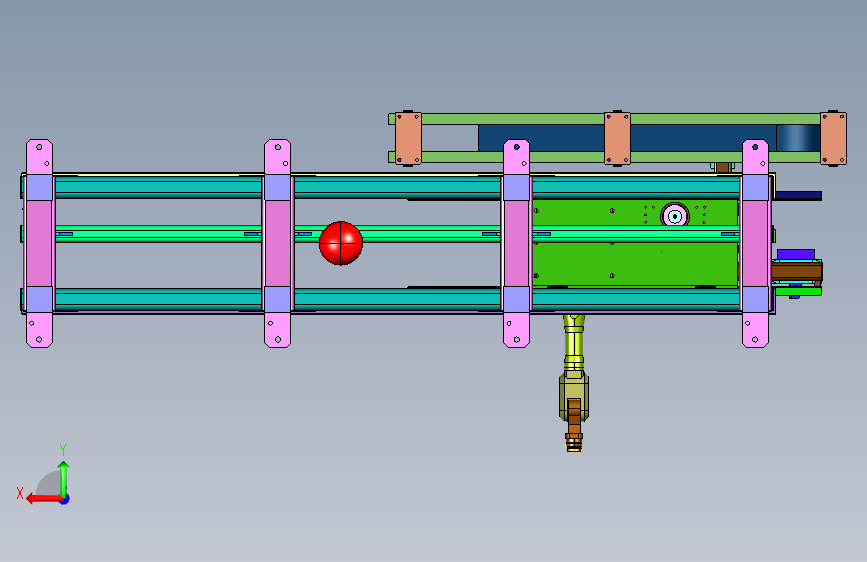Select the leftmost orange bracket on upper frame
Screen dimensions: 867x562
(x=408, y=138)
